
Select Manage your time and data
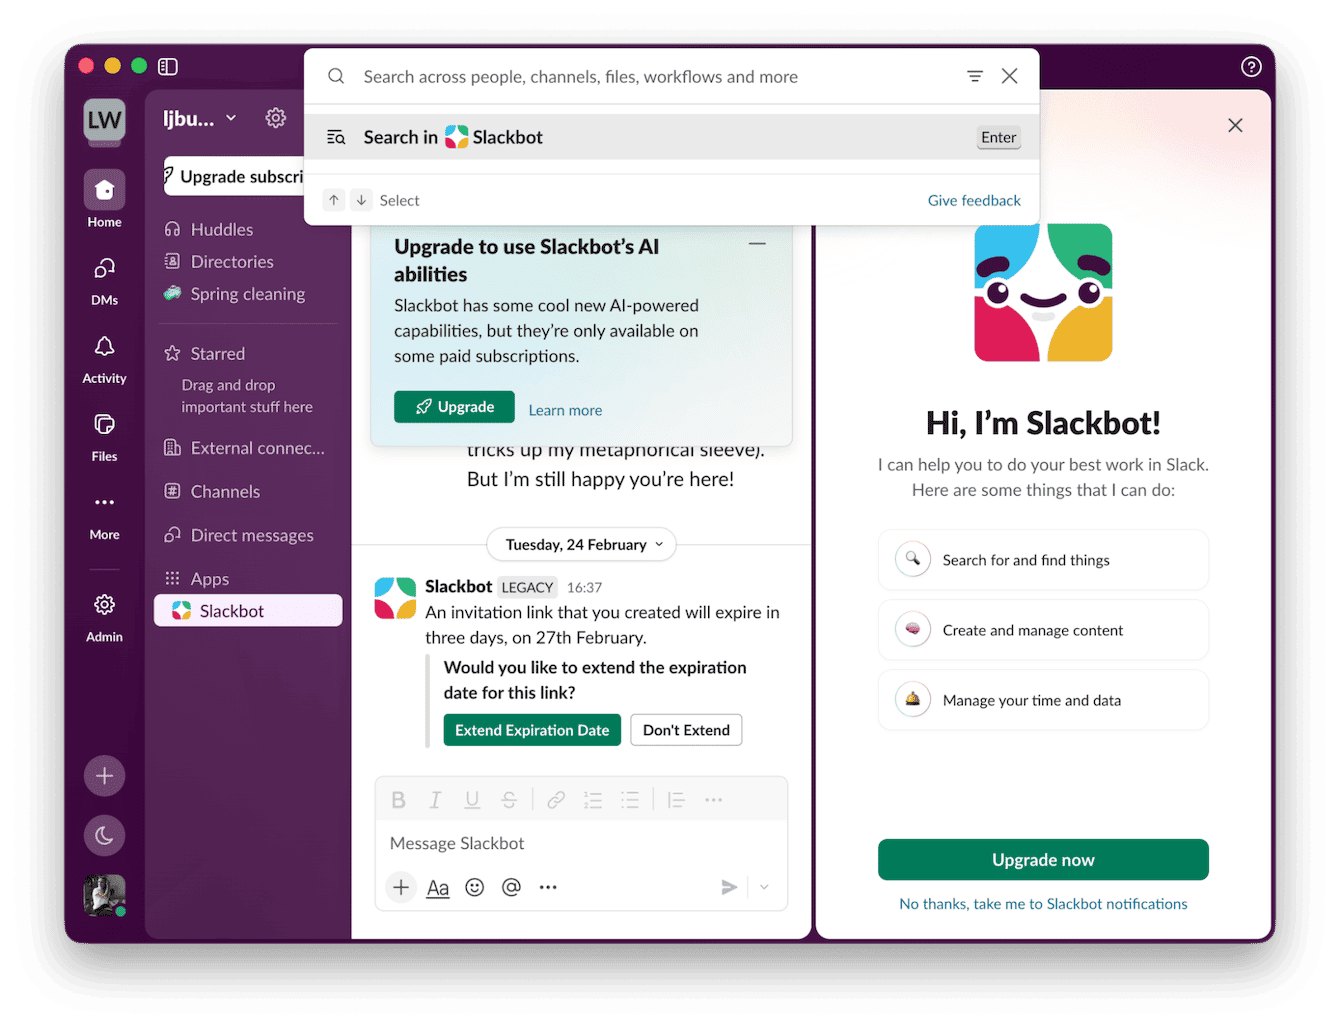click(1043, 700)
